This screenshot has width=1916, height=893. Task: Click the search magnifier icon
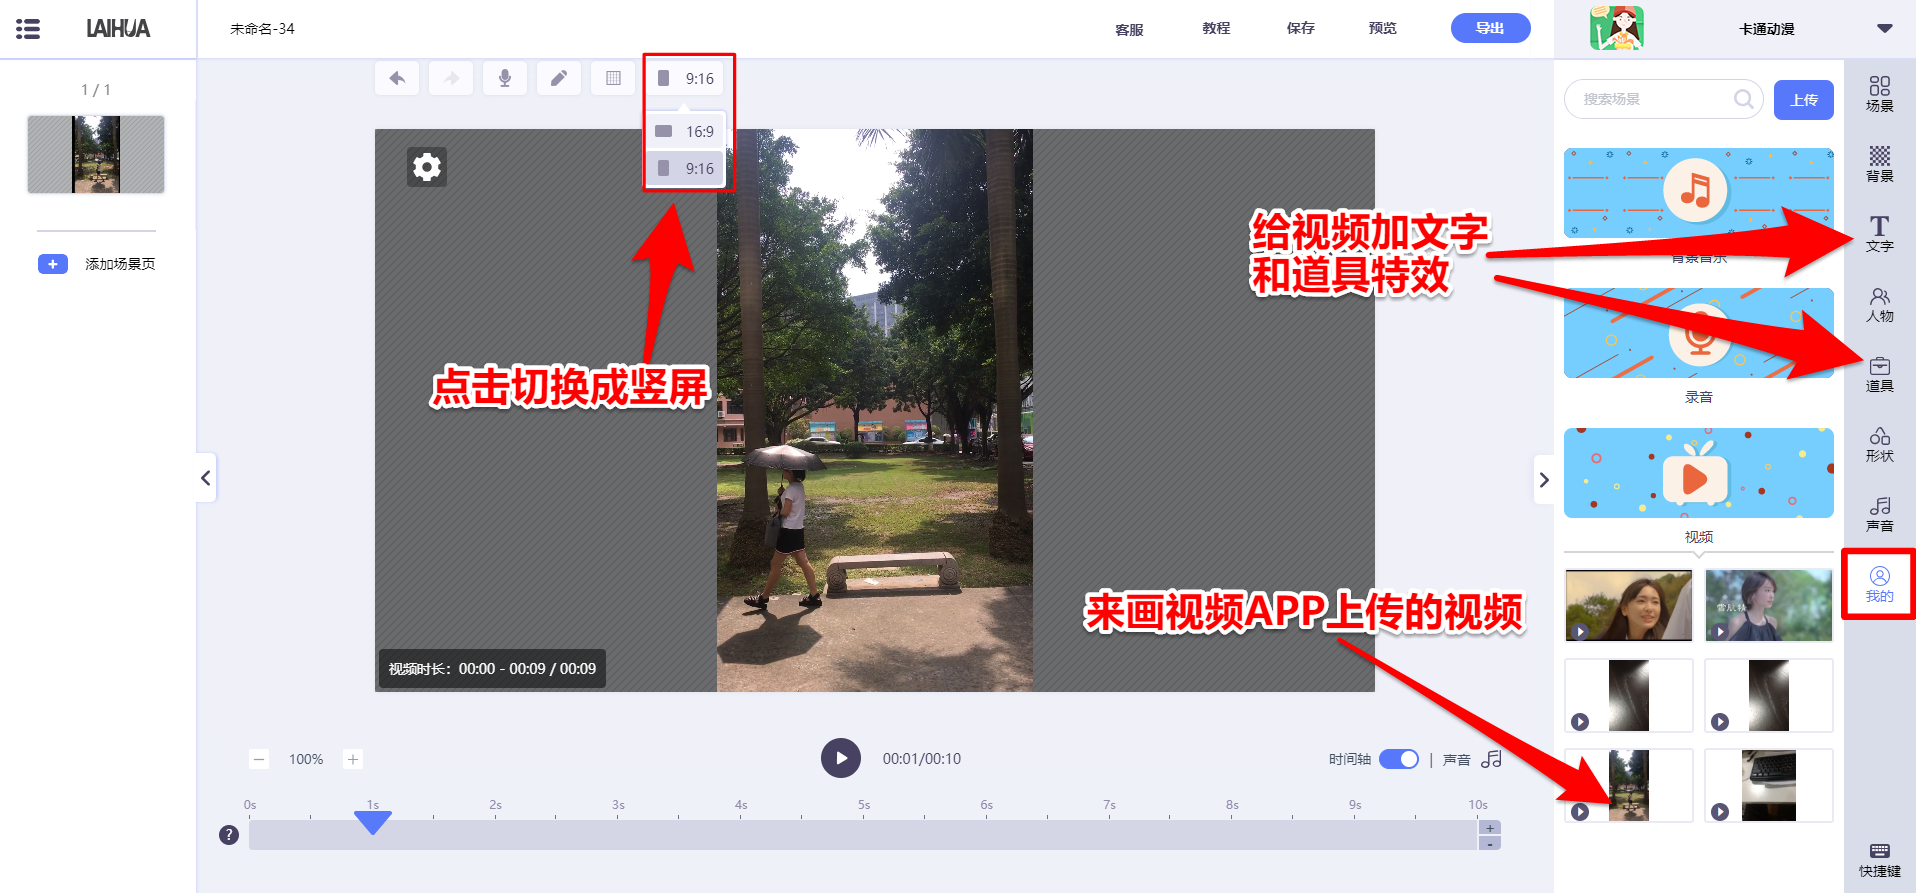pos(1743,99)
